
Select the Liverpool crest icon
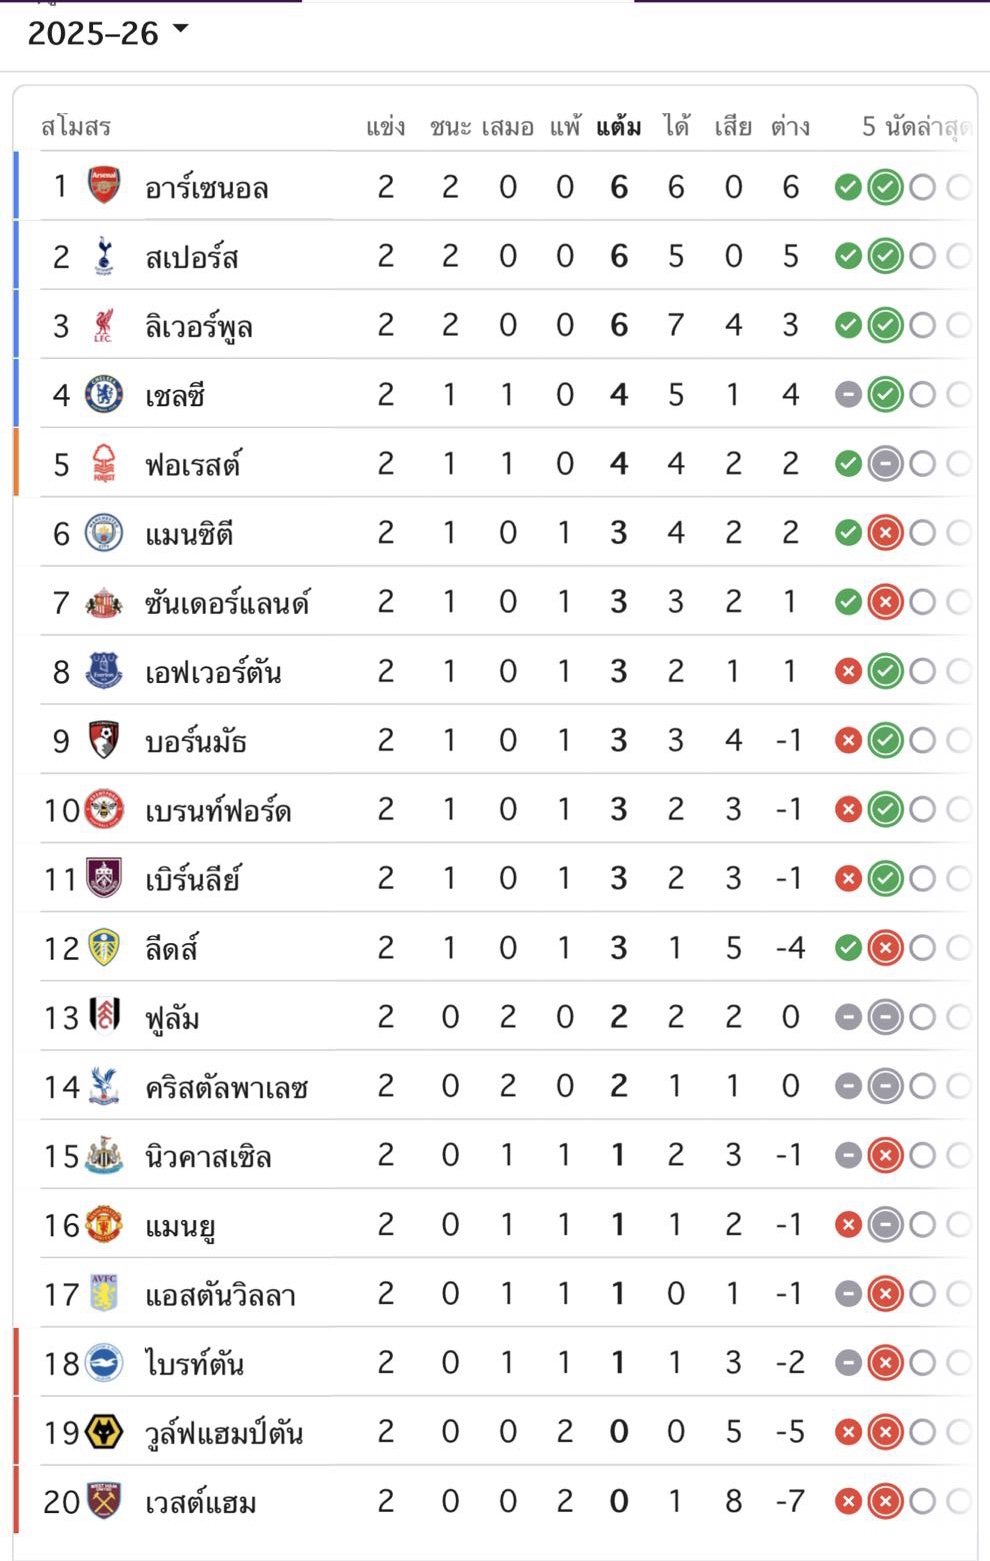click(x=104, y=325)
